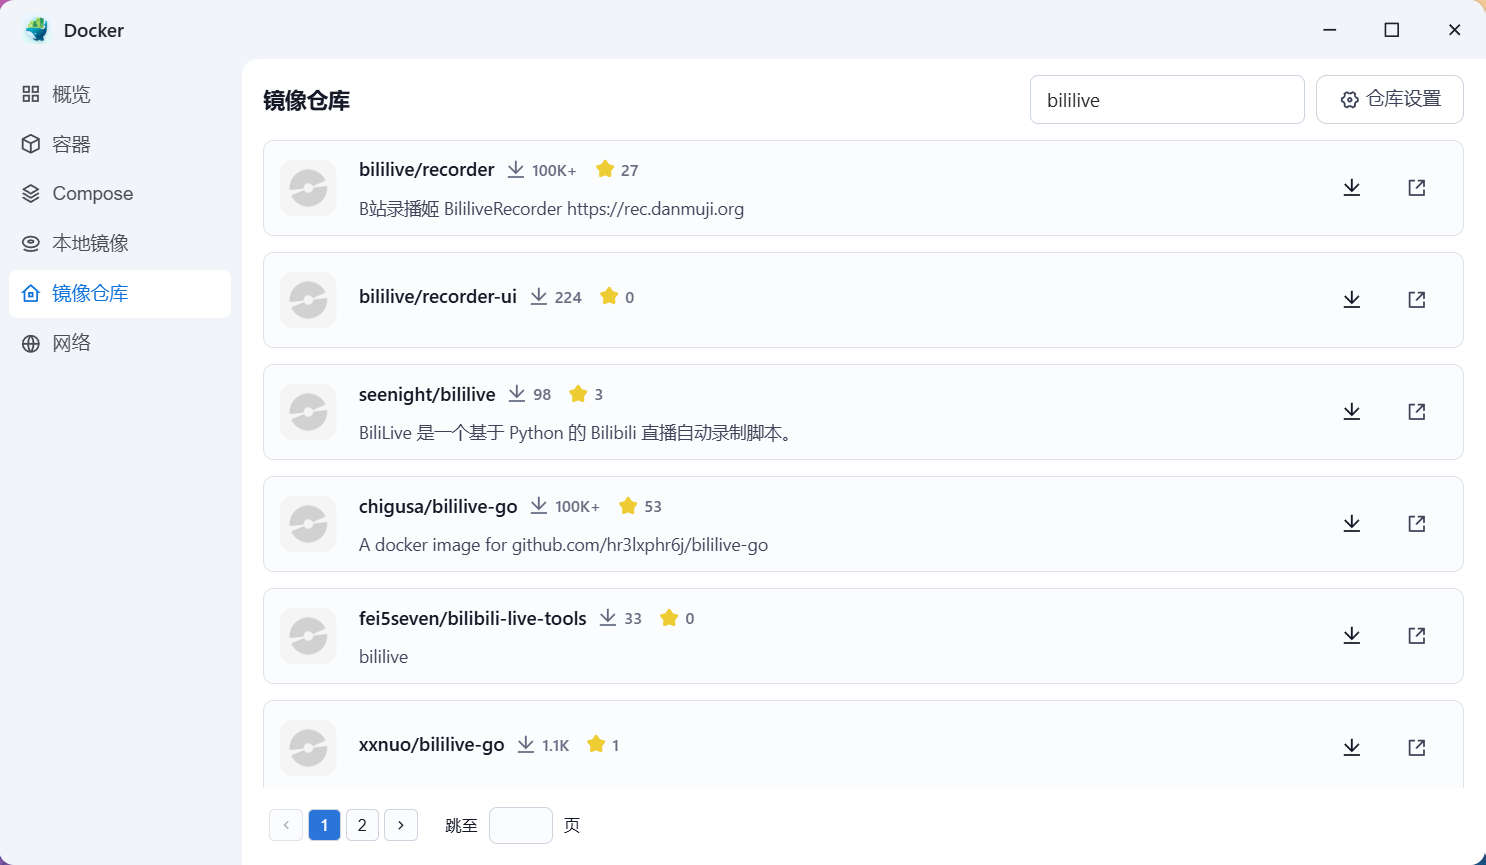Click the seenight/bililive title text
1486x865 pixels.
click(427, 395)
